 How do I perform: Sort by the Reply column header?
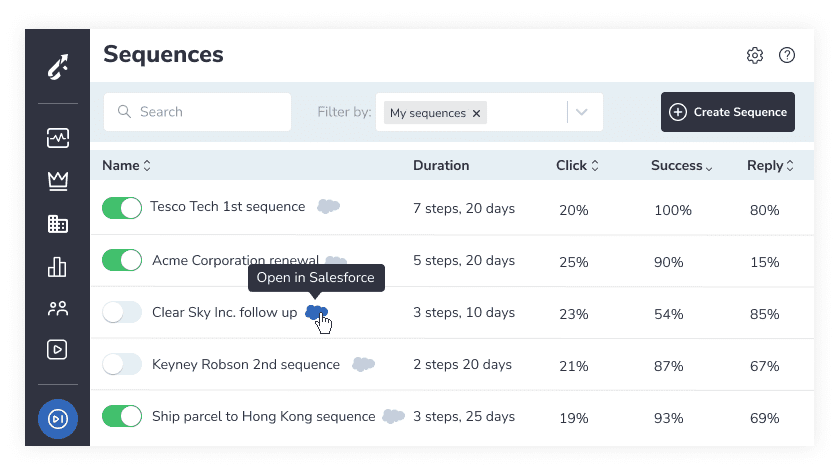(x=770, y=165)
